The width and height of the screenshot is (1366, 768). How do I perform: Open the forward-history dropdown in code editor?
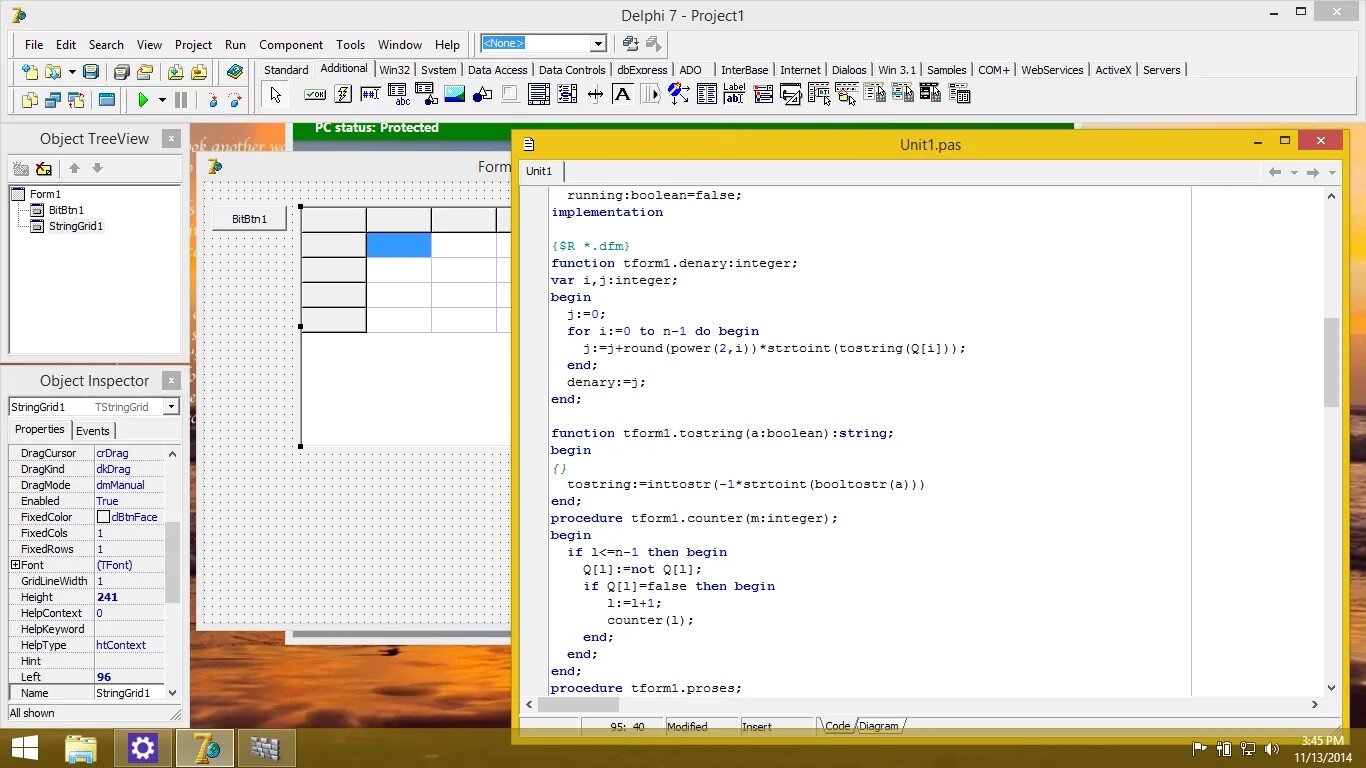1332,173
